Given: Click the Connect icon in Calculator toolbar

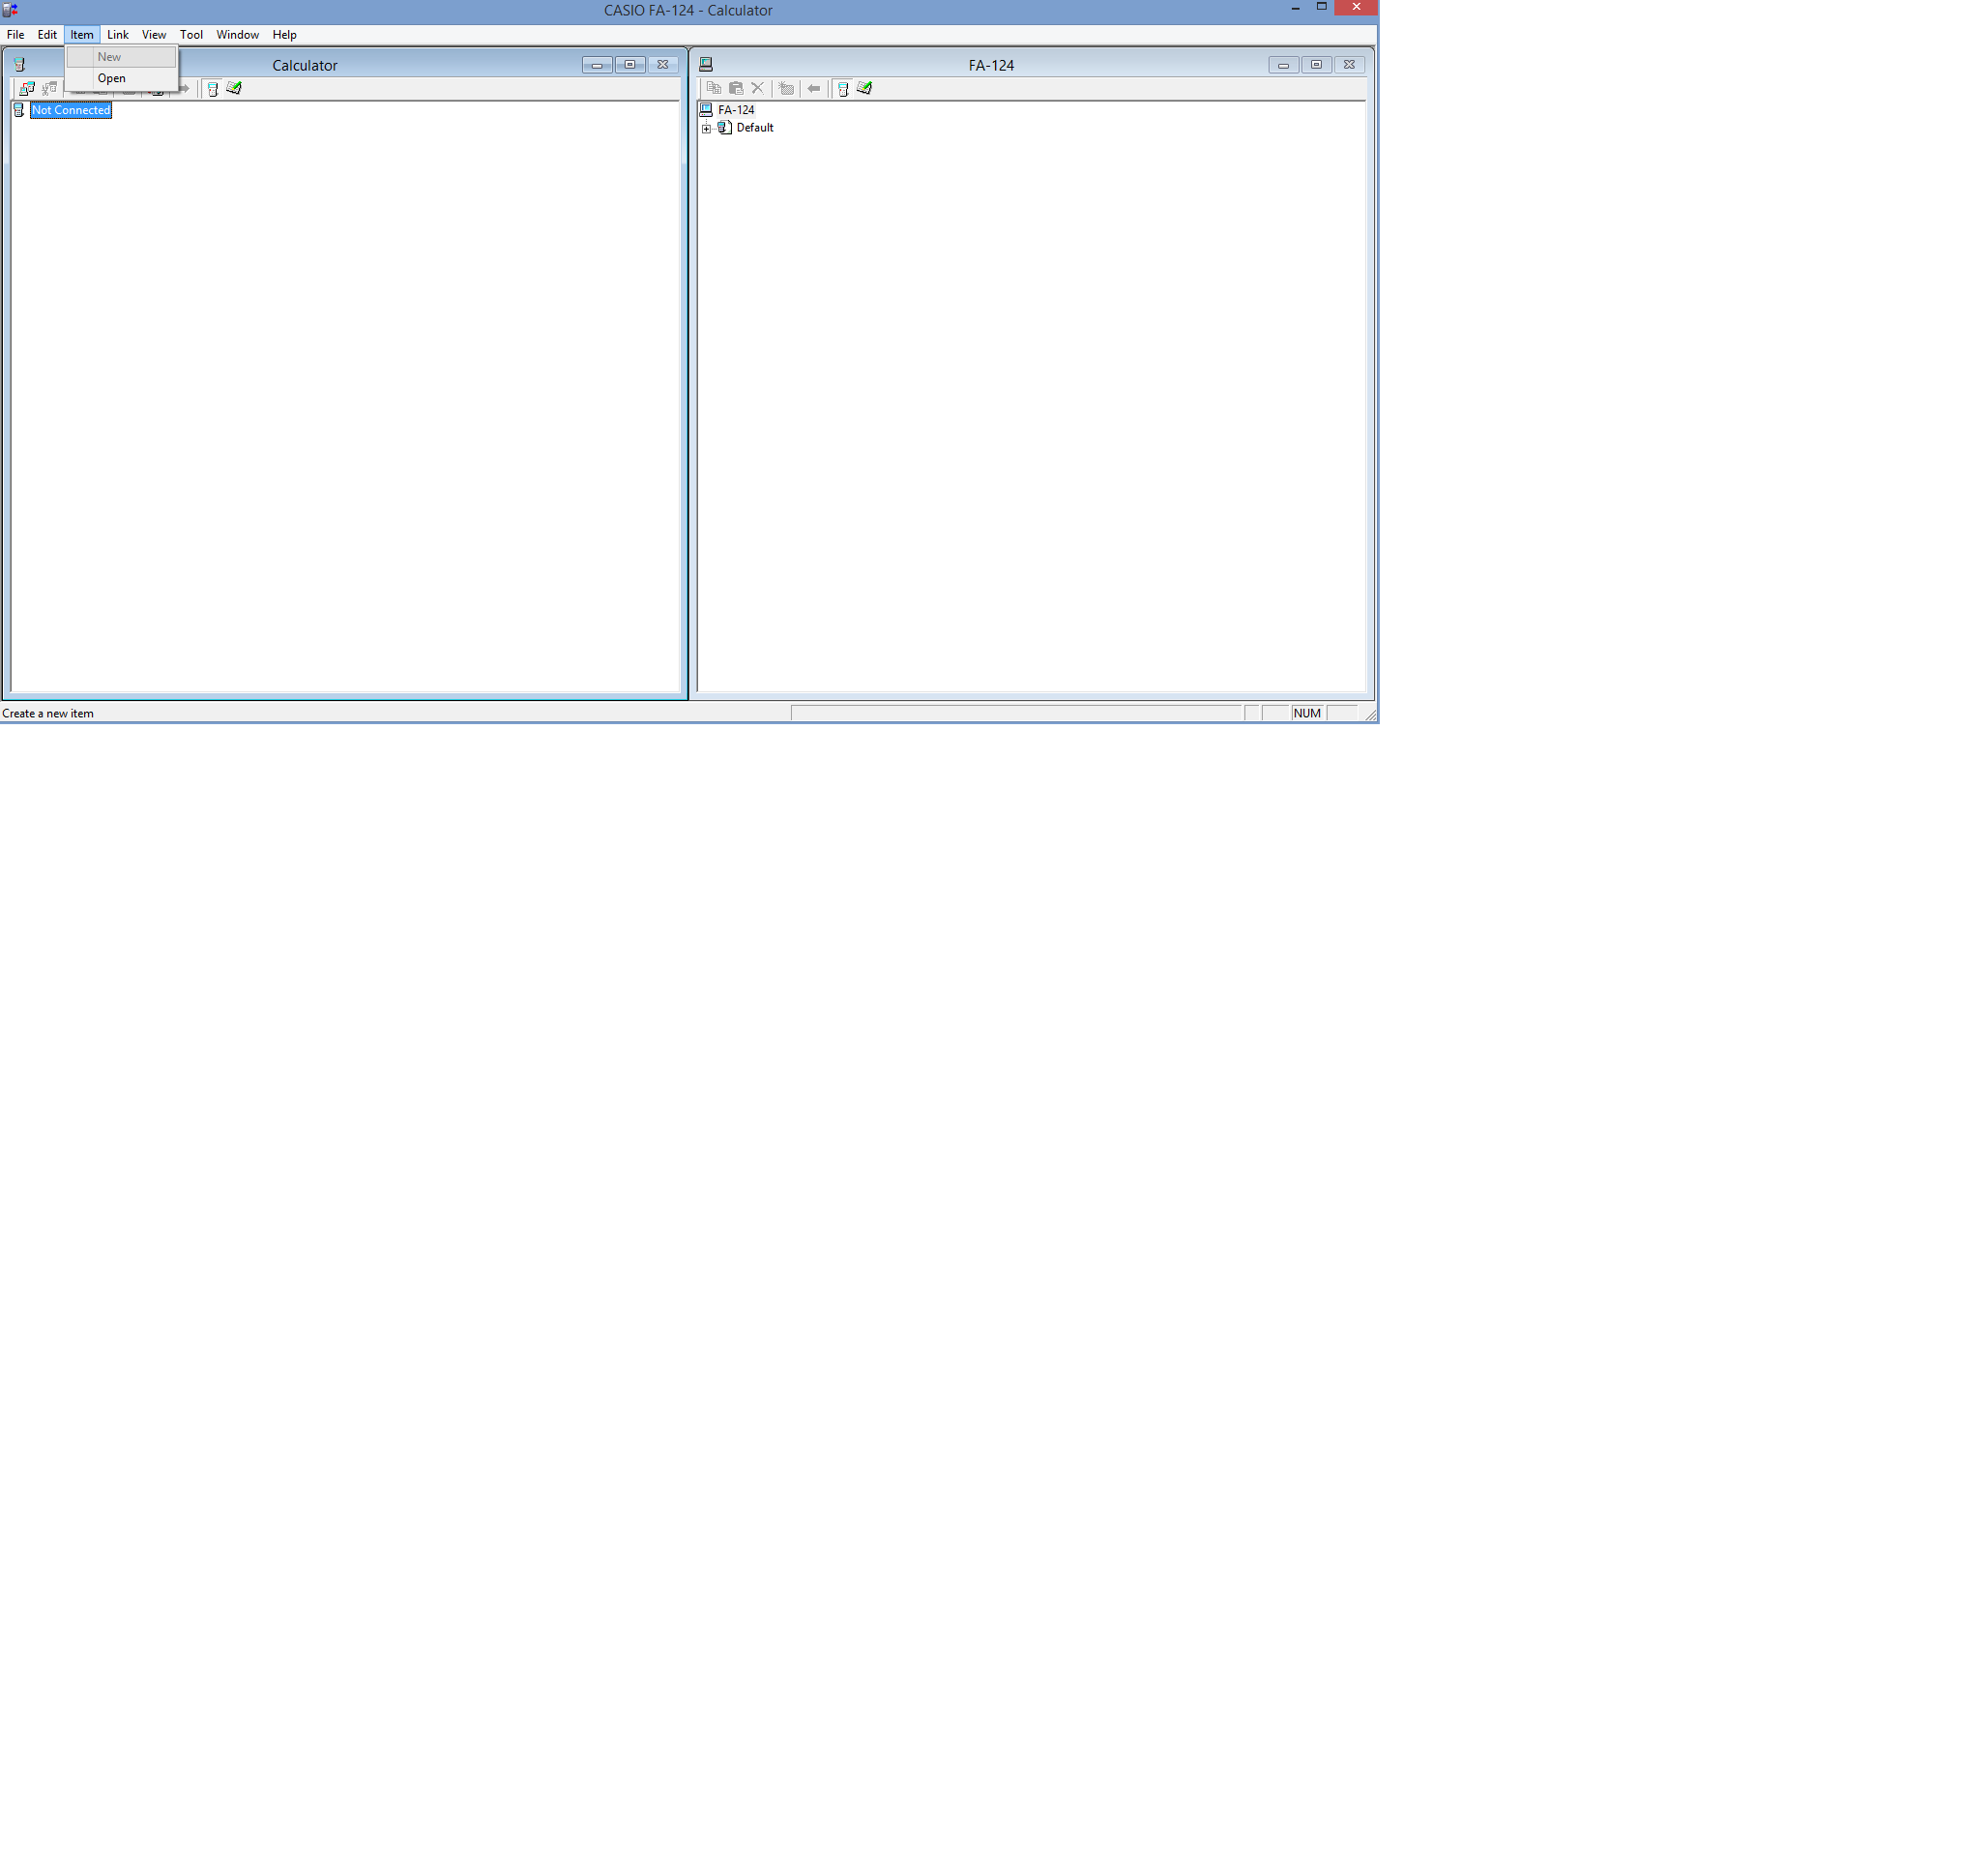Looking at the screenshot, I should 27,89.
